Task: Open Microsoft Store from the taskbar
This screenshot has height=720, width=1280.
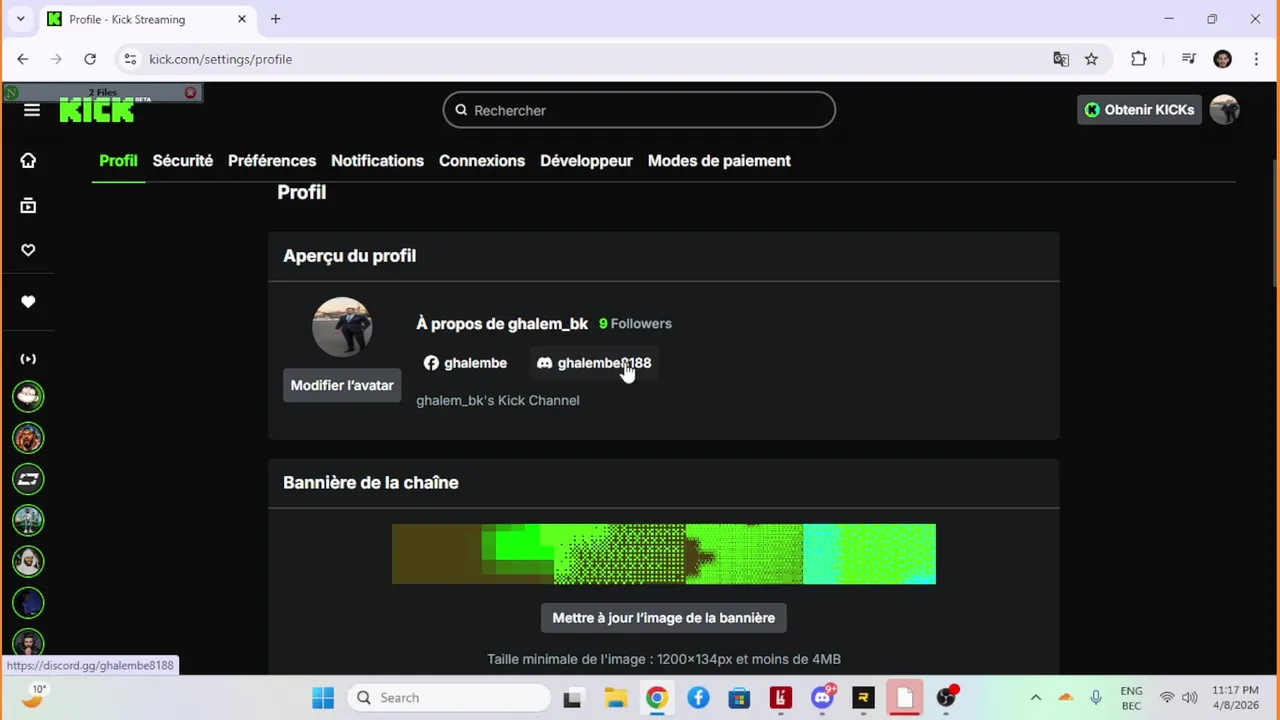Action: pos(739,698)
